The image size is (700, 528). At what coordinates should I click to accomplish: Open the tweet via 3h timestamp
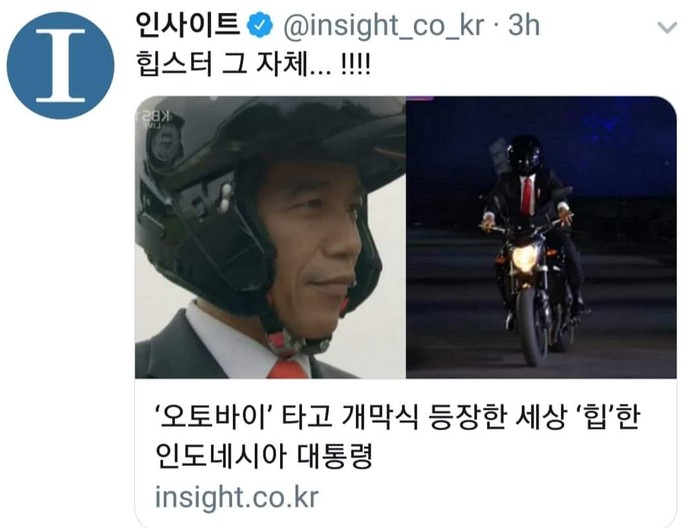[x=524, y=25]
